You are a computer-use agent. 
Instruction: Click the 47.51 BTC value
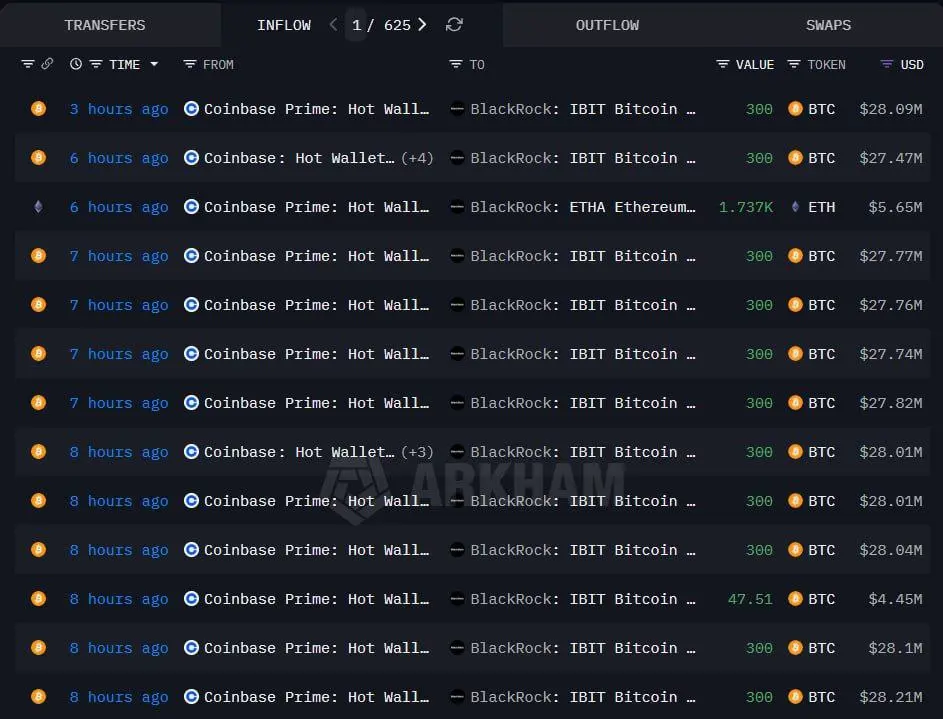point(750,599)
